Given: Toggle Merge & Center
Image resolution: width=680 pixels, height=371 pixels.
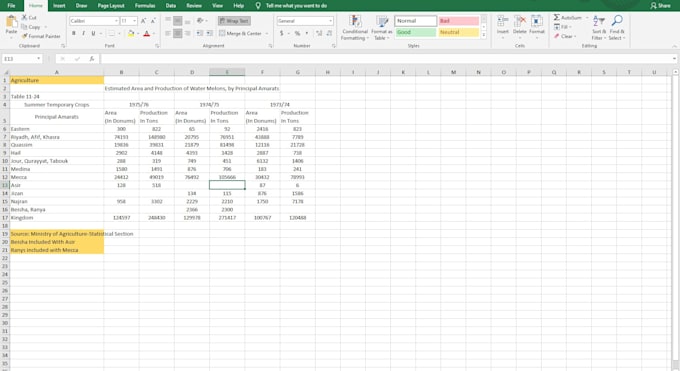Looking at the screenshot, I should tap(241, 33).
